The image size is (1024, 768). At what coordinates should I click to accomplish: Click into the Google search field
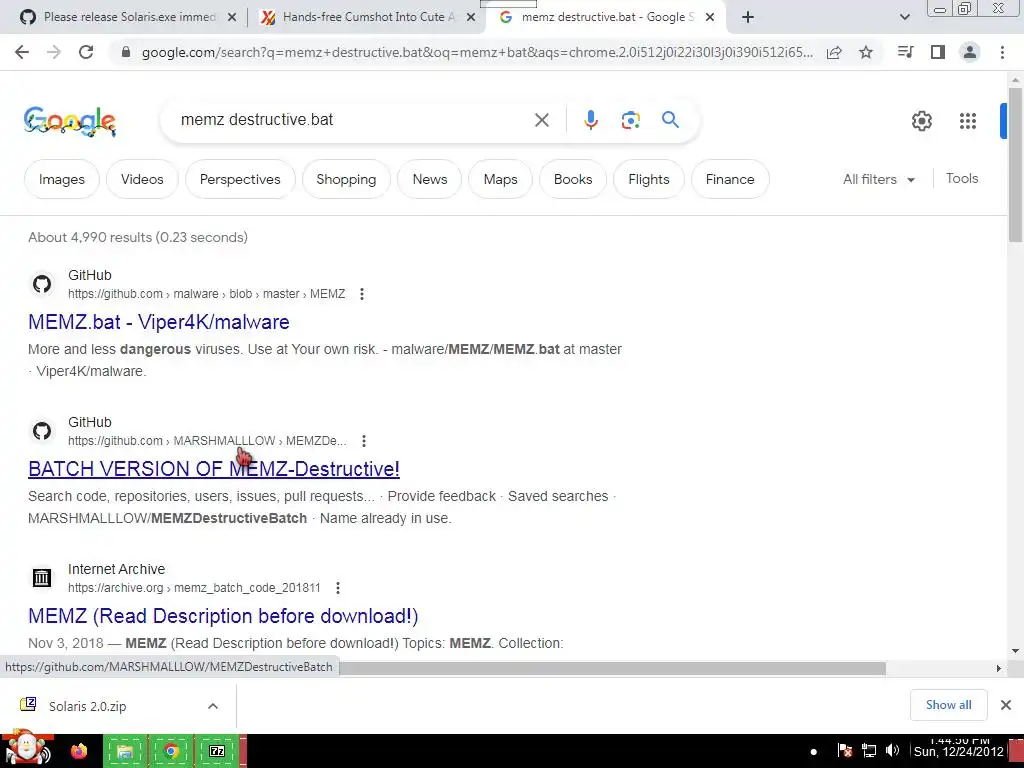click(353, 120)
